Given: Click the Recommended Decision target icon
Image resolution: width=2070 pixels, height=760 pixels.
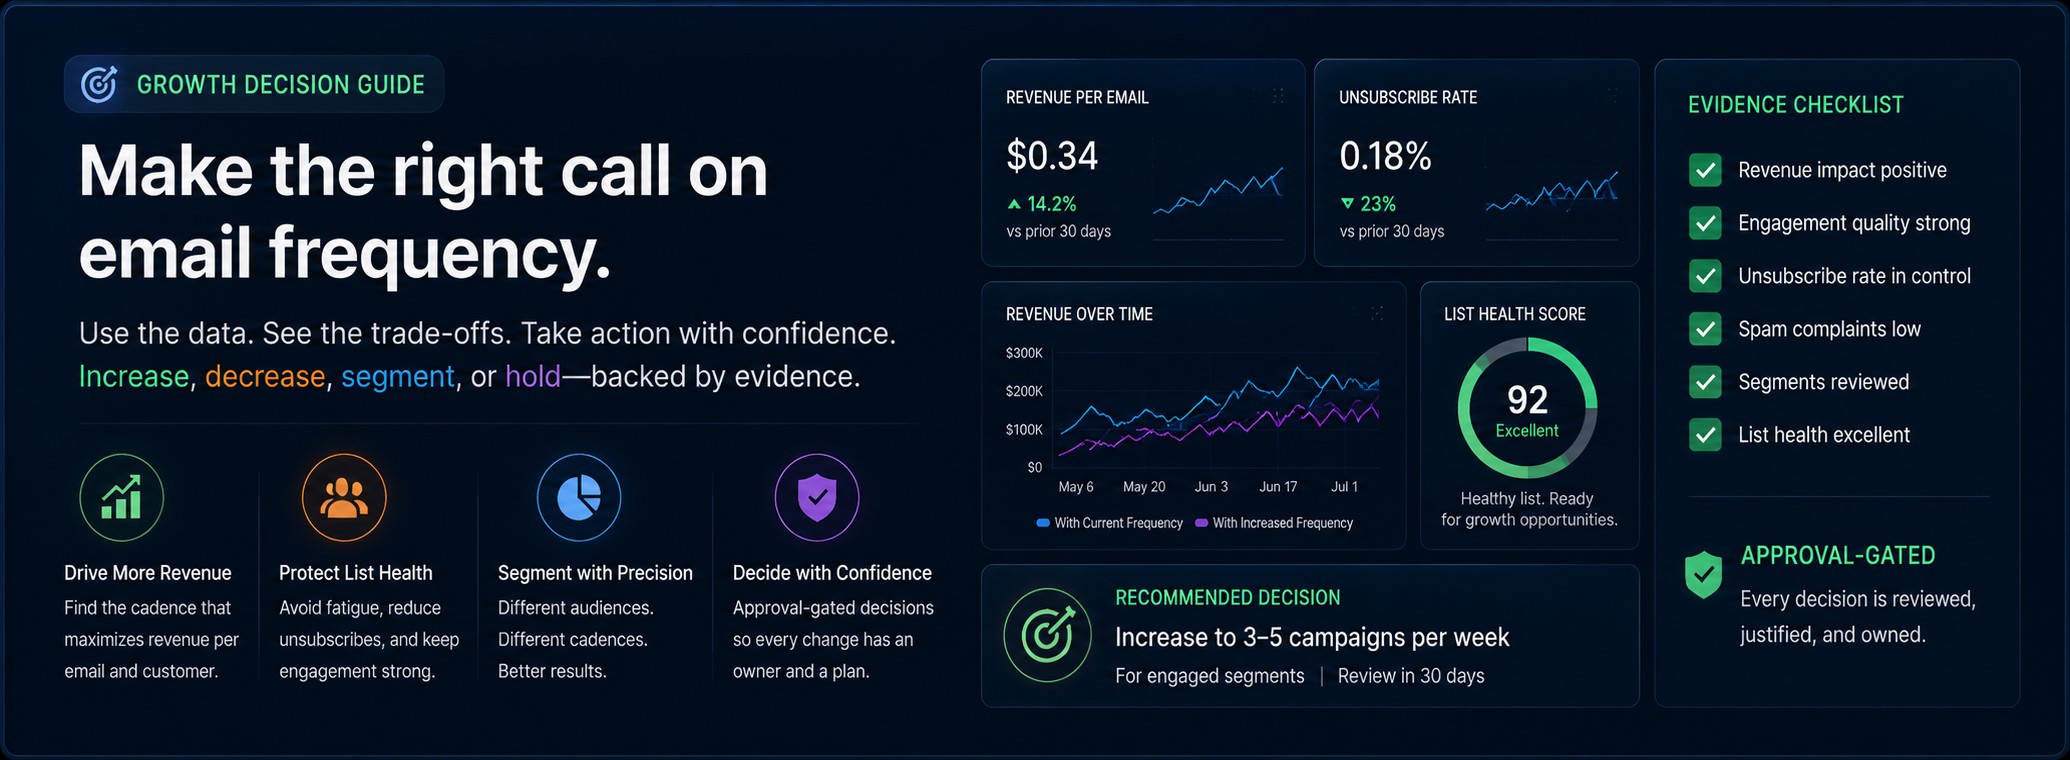Looking at the screenshot, I should pyautogui.click(x=1047, y=636).
